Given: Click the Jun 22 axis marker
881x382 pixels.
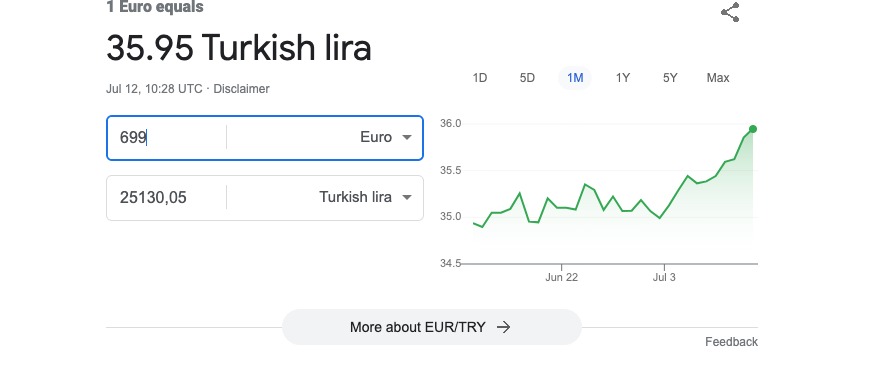Looking at the screenshot, I should click(x=561, y=278).
